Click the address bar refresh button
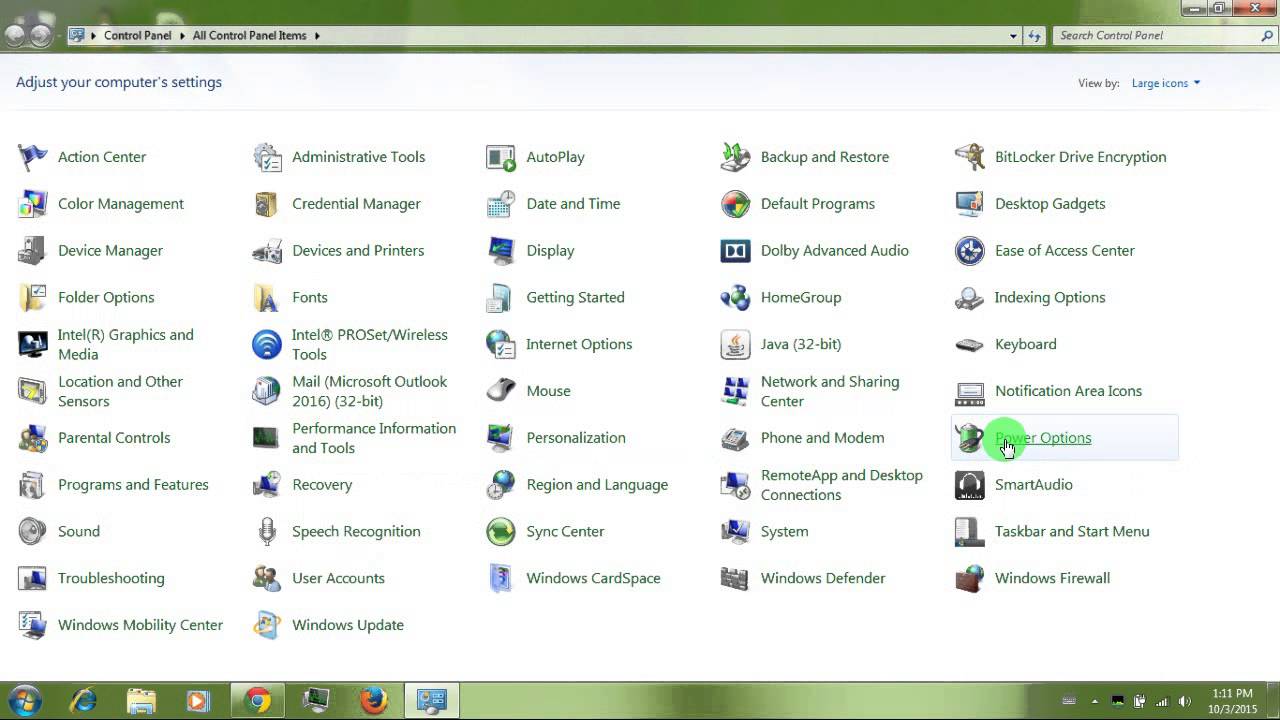1280x720 pixels. click(1036, 36)
